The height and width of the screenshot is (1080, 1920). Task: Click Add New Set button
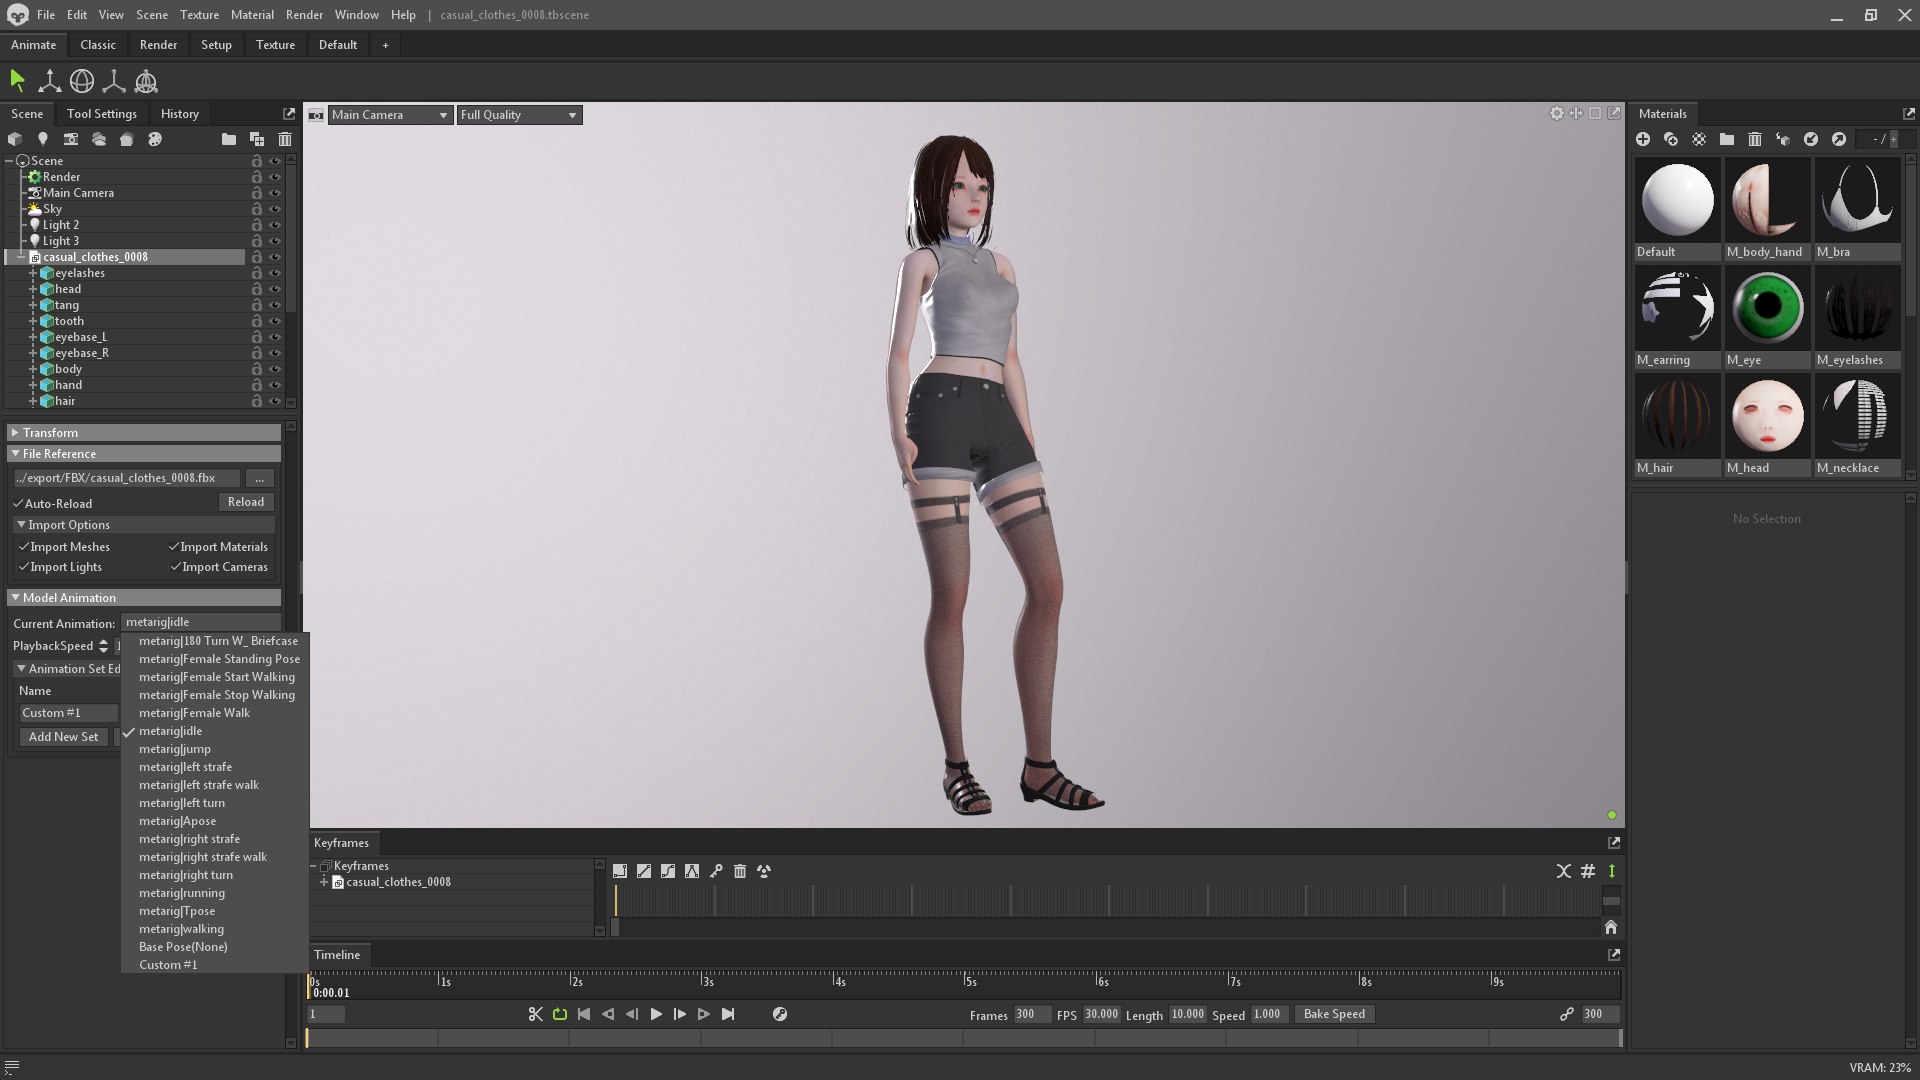(63, 736)
